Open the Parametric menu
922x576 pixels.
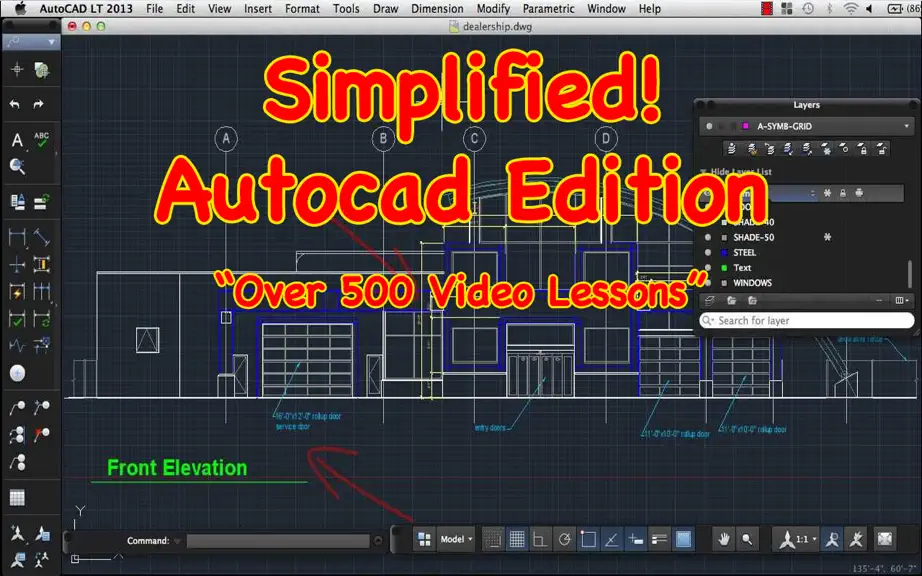point(549,9)
